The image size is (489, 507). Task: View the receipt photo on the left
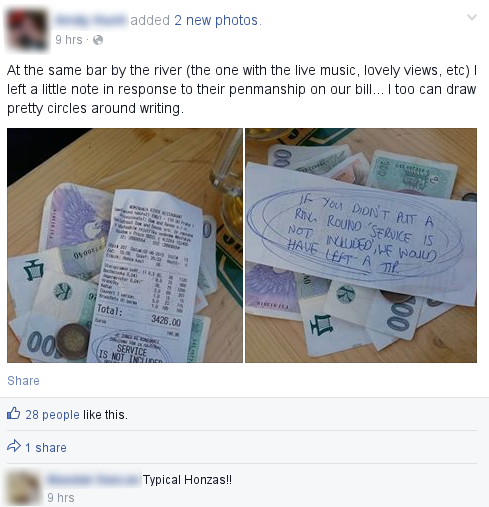125,245
